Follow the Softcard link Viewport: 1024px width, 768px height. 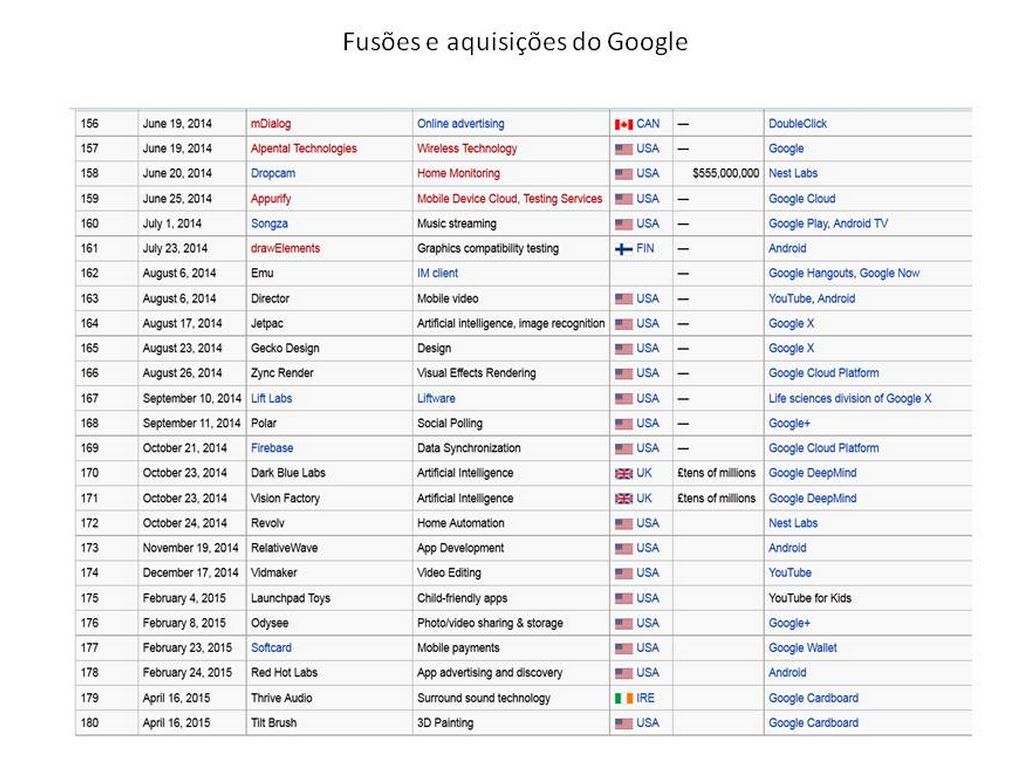click(x=271, y=648)
